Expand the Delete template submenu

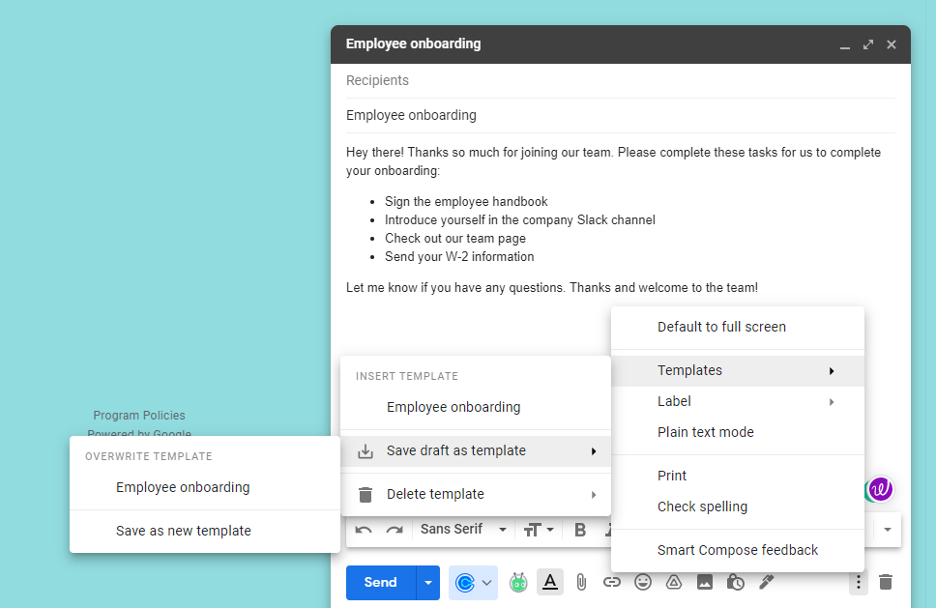(475, 495)
